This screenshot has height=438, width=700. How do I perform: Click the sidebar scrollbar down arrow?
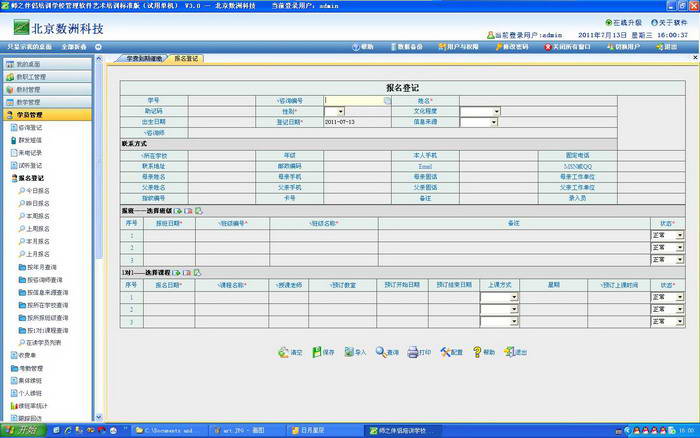pyautogui.click(x=99, y=417)
